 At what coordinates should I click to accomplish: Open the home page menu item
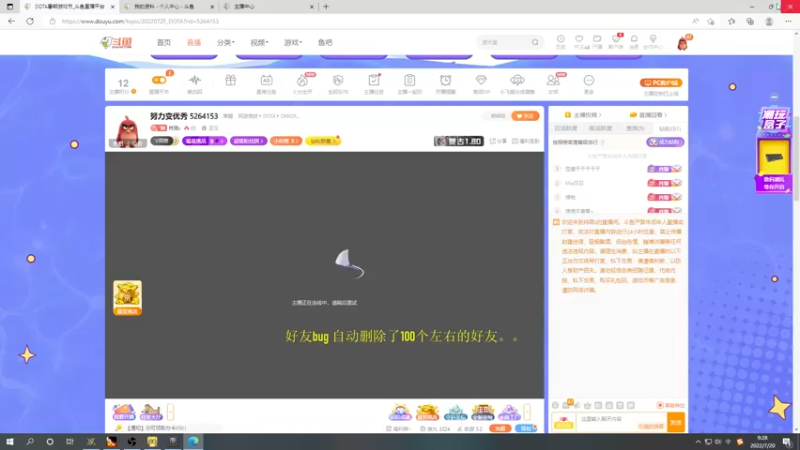164,42
